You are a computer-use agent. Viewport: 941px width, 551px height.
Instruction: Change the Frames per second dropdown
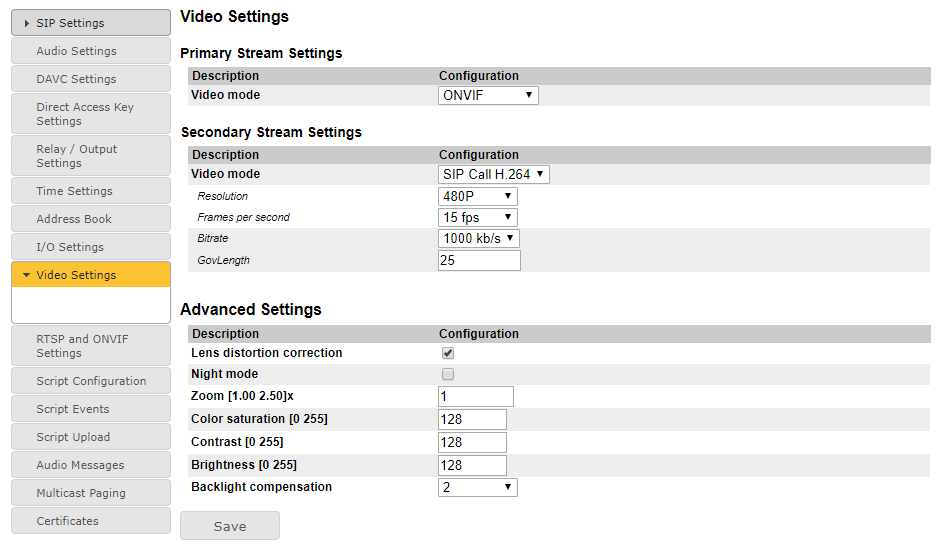(478, 217)
